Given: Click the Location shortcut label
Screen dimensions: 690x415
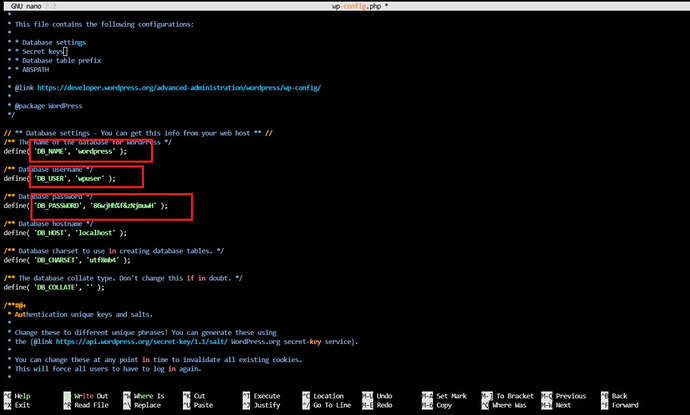Looking at the screenshot, I should click(x=328, y=396).
